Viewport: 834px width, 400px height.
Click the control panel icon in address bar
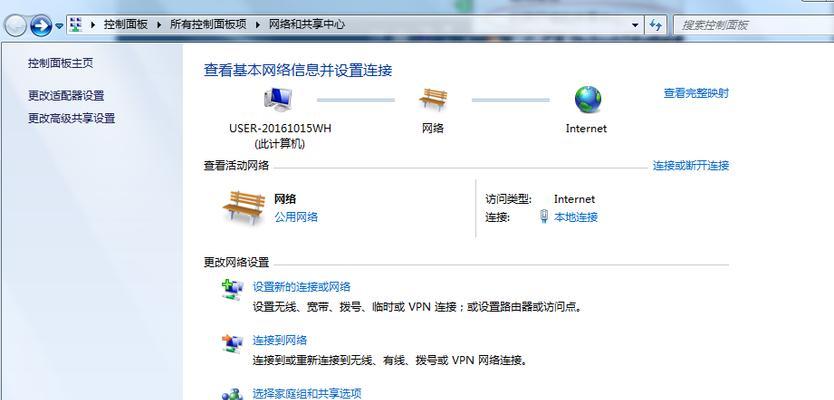click(x=76, y=24)
